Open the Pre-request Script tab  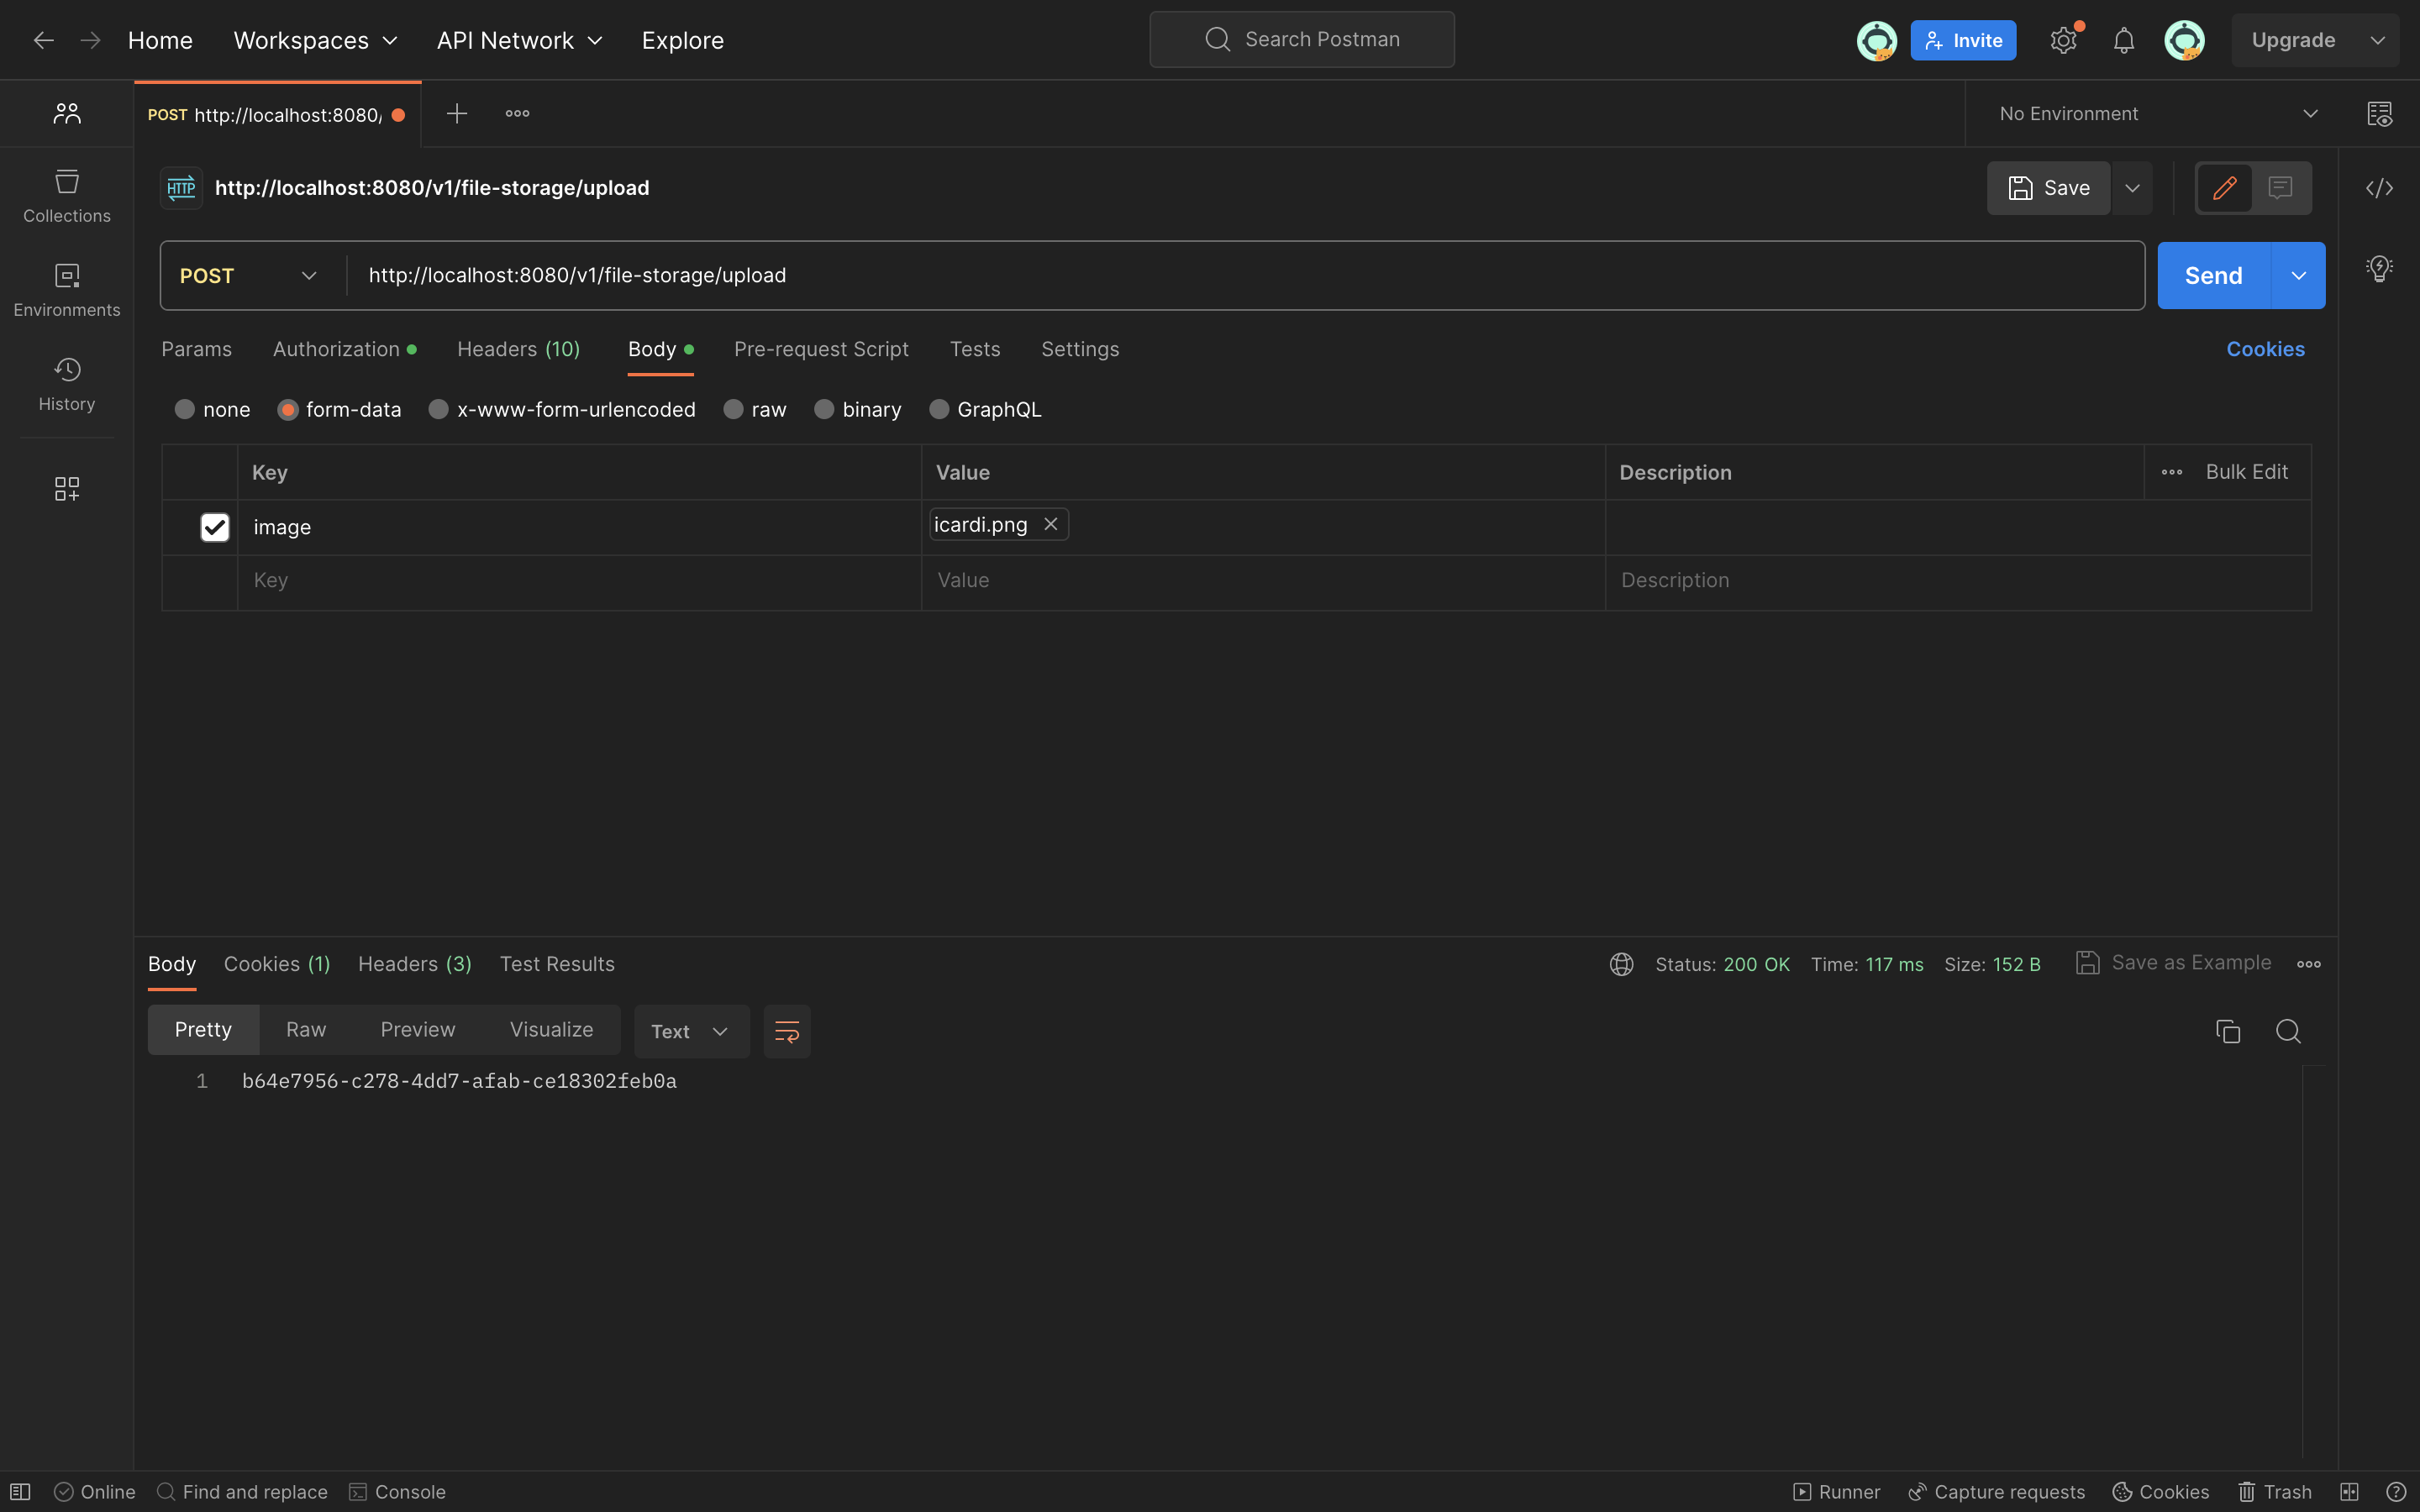point(820,349)
